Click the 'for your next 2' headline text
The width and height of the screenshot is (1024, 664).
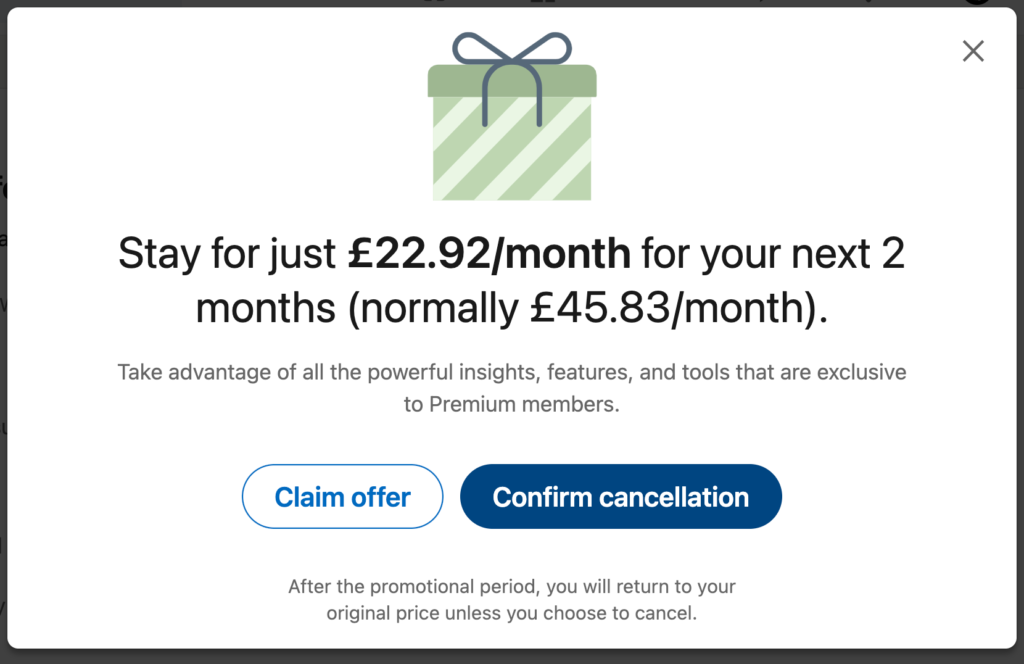pyautogui.click(x=773, y=253)
